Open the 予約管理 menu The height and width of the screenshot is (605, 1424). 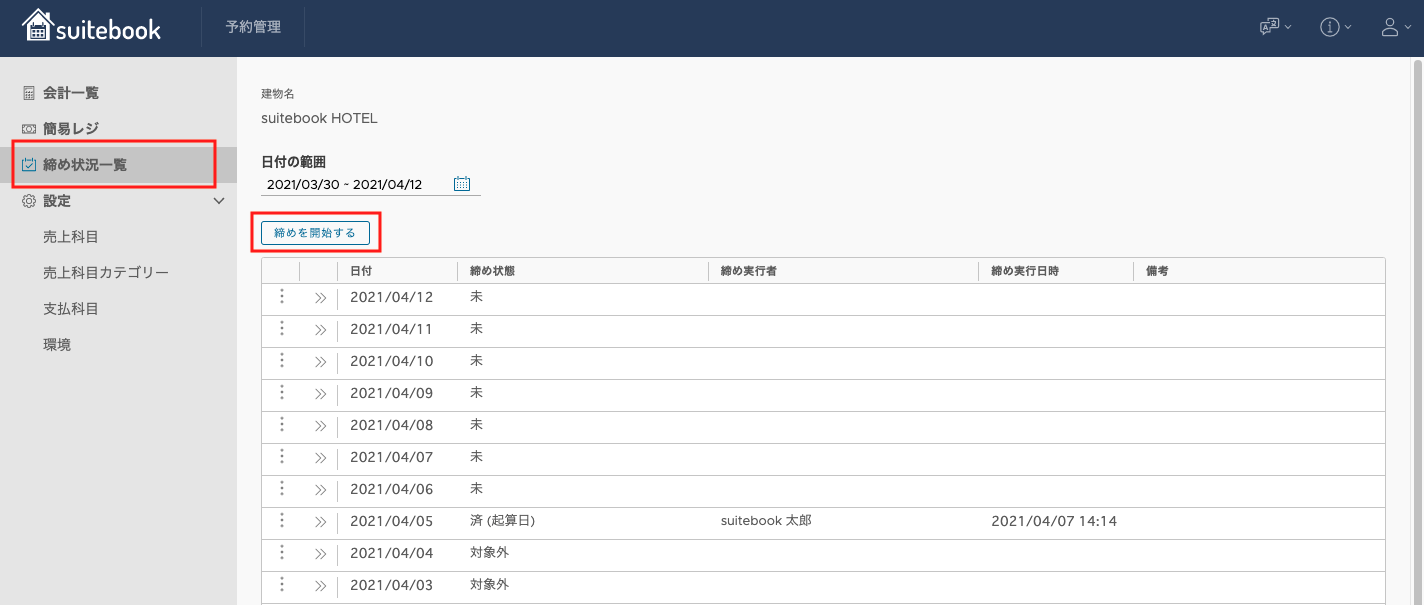point(253,27)
